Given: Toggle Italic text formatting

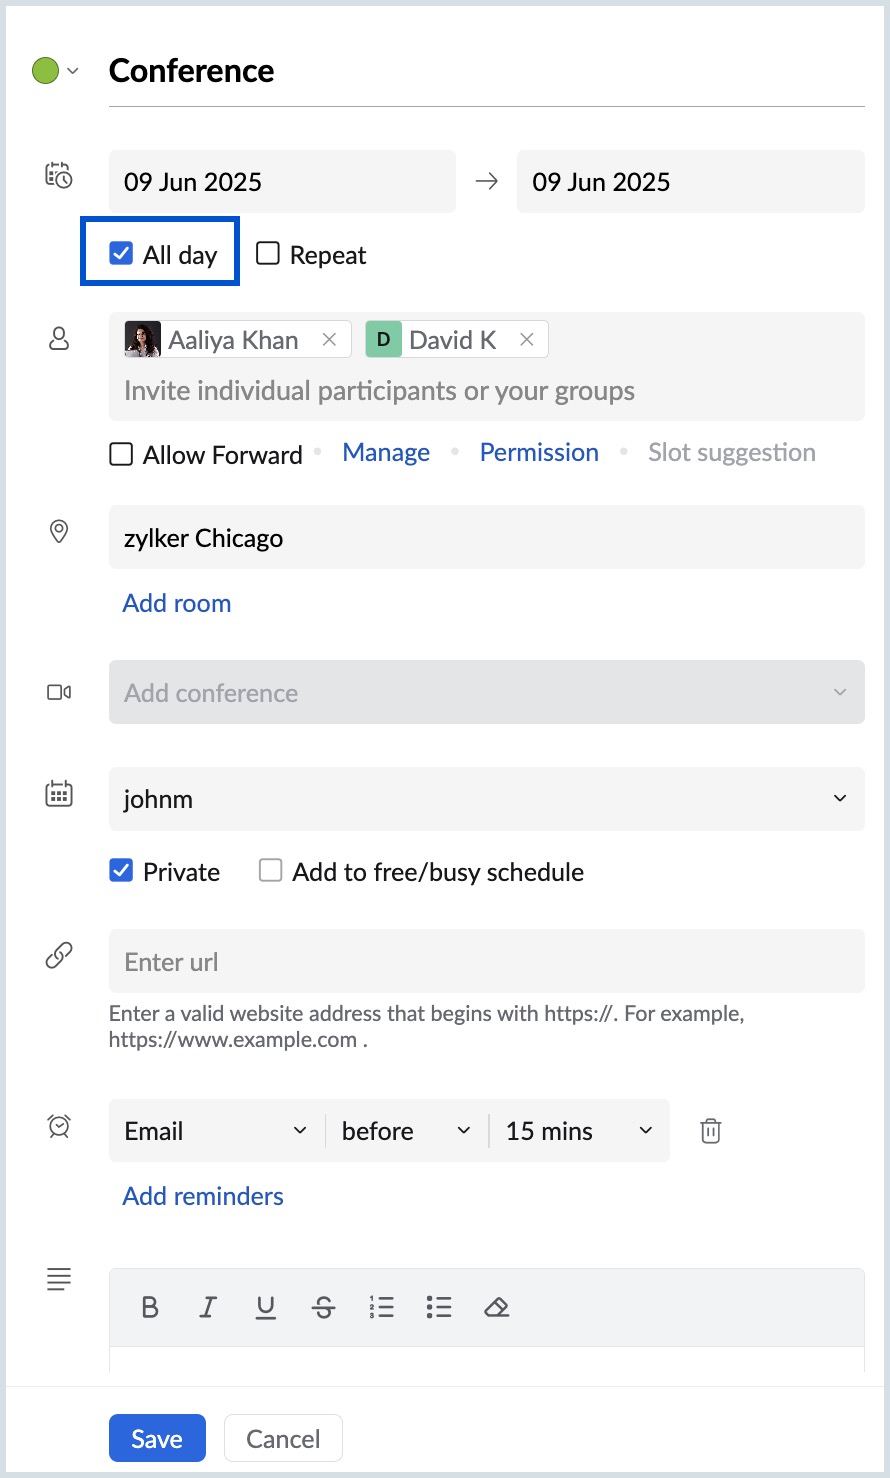Looking at the screenshot, I should 208,1307.
